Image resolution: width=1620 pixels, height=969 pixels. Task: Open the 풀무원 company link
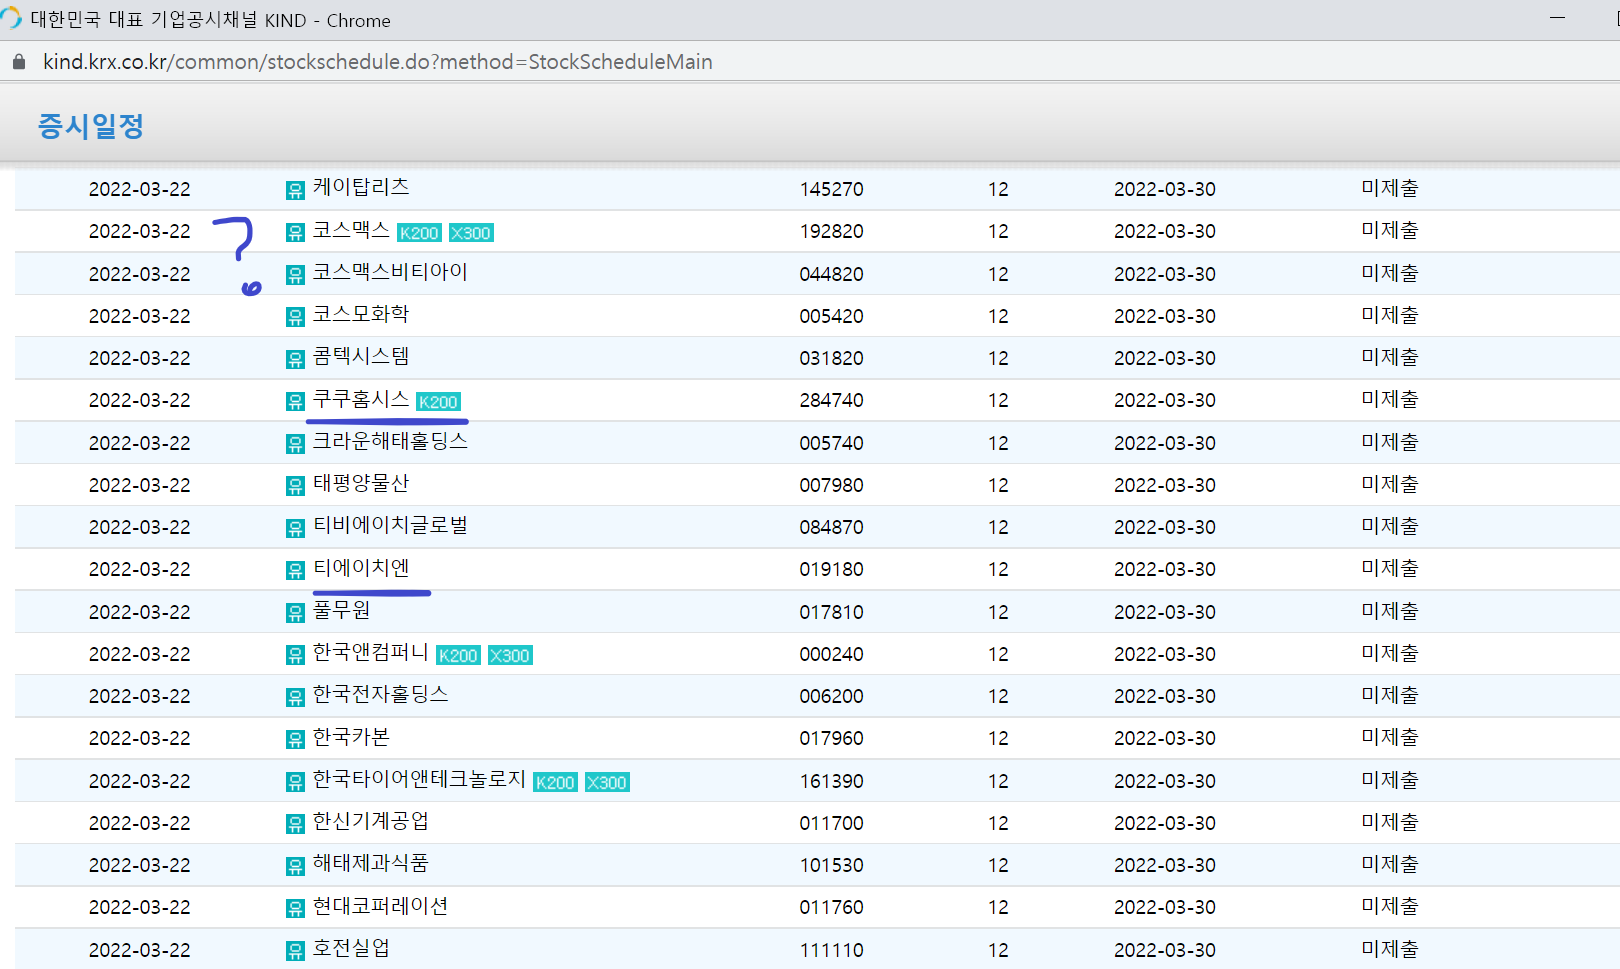coord(341,610)
